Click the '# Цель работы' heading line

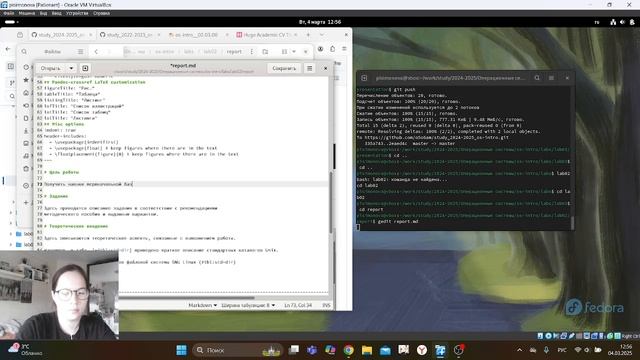[61, 172]
